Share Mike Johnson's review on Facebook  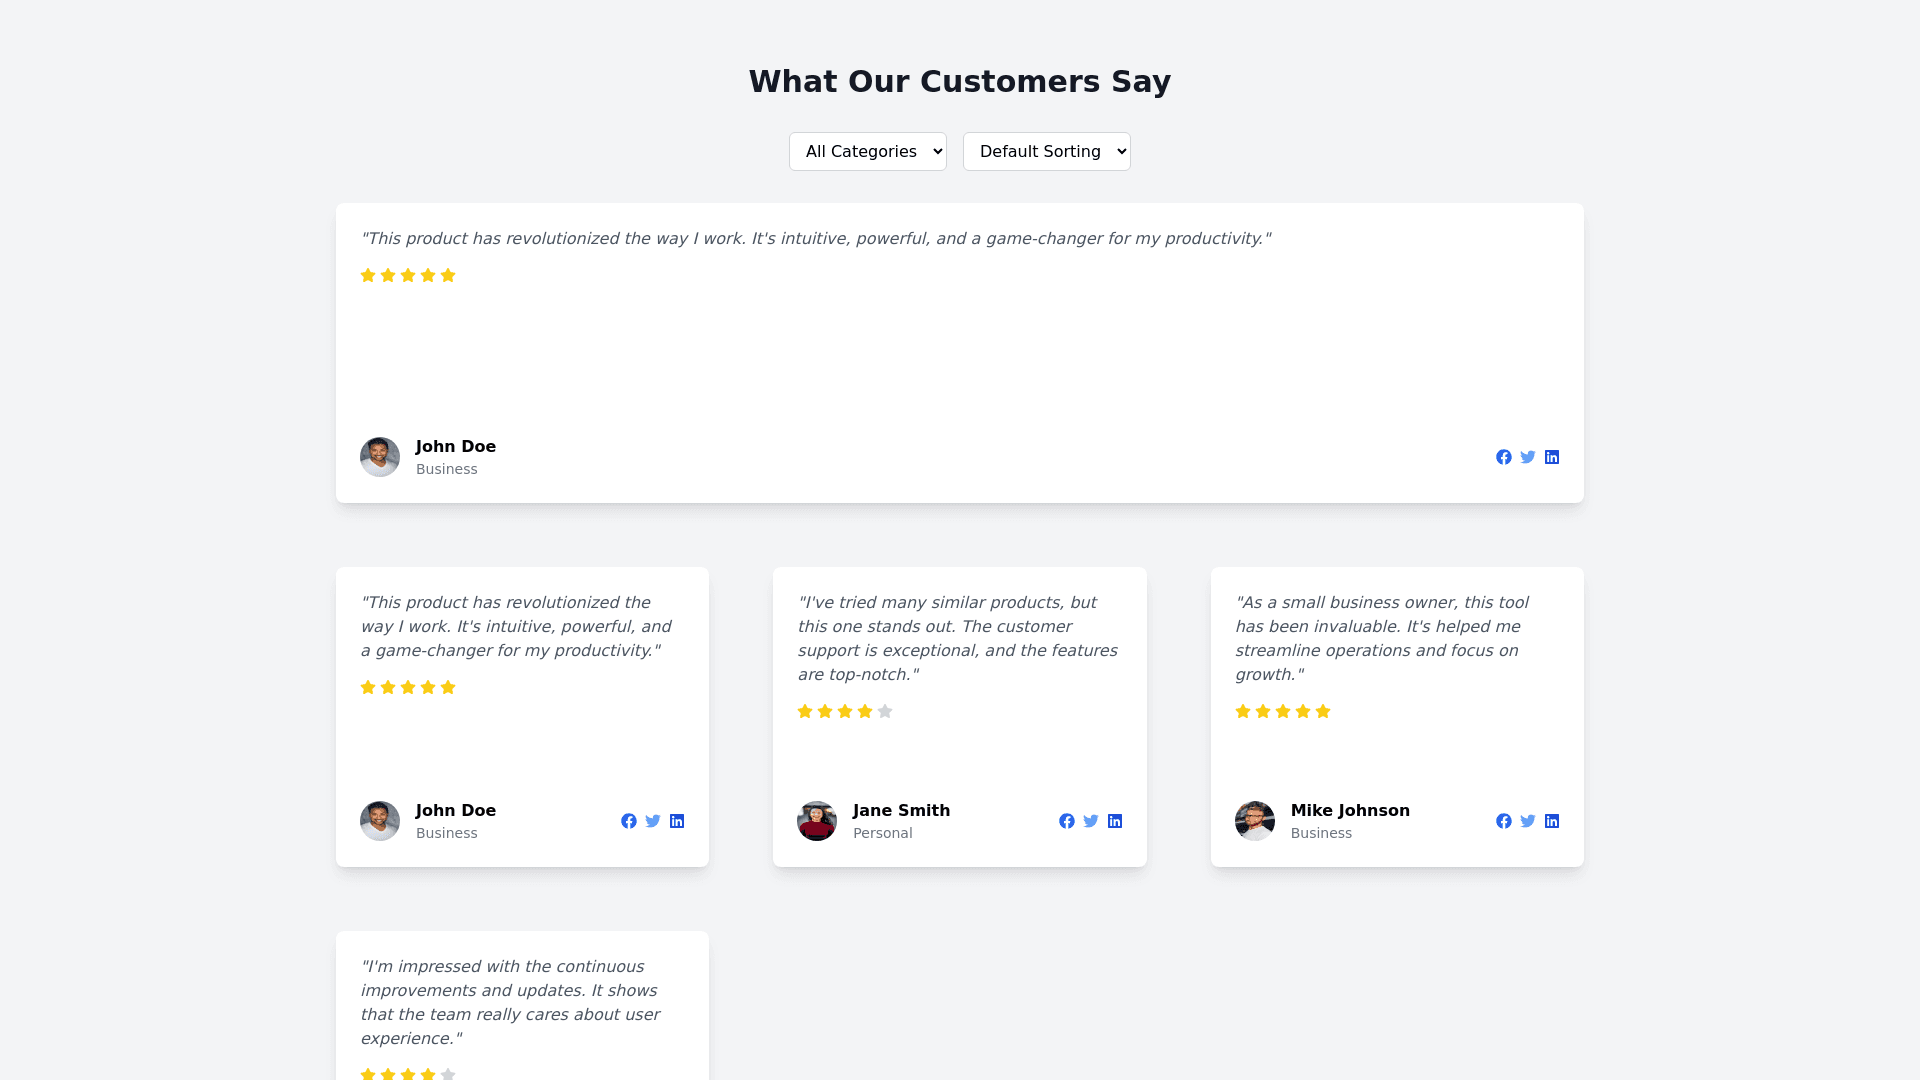click(x=1504, y=821)
